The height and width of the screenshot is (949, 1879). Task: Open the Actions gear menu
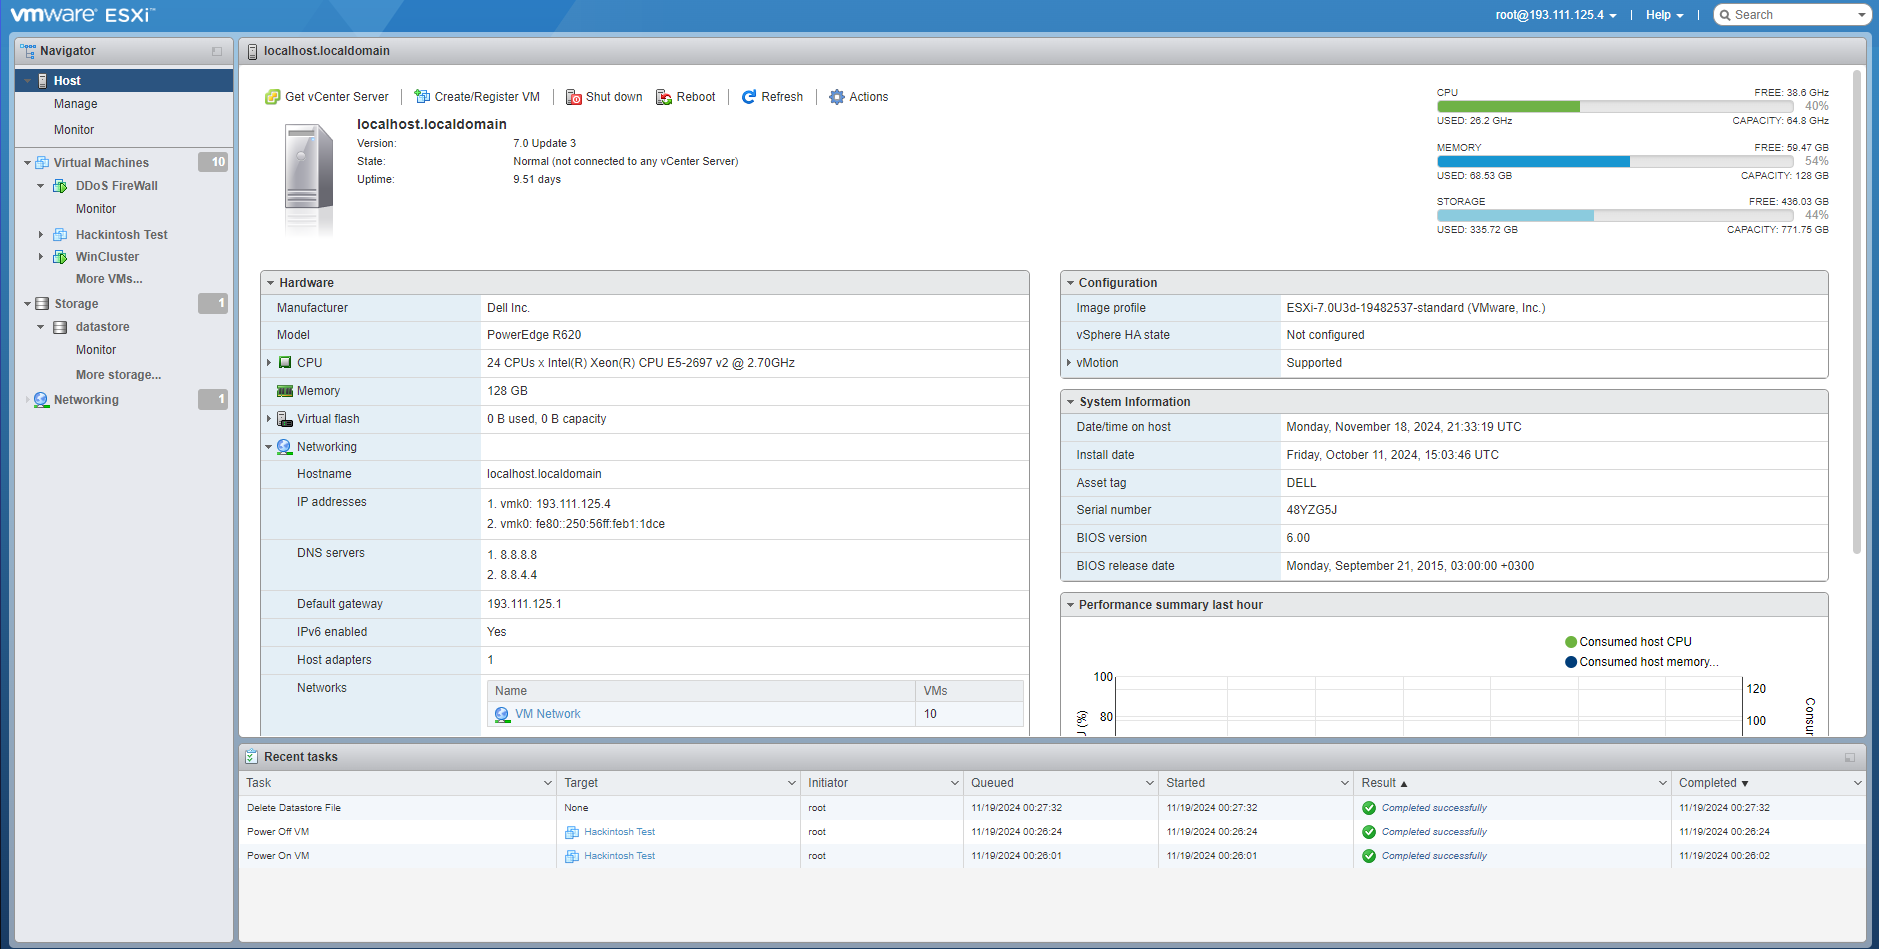point(858,97)
